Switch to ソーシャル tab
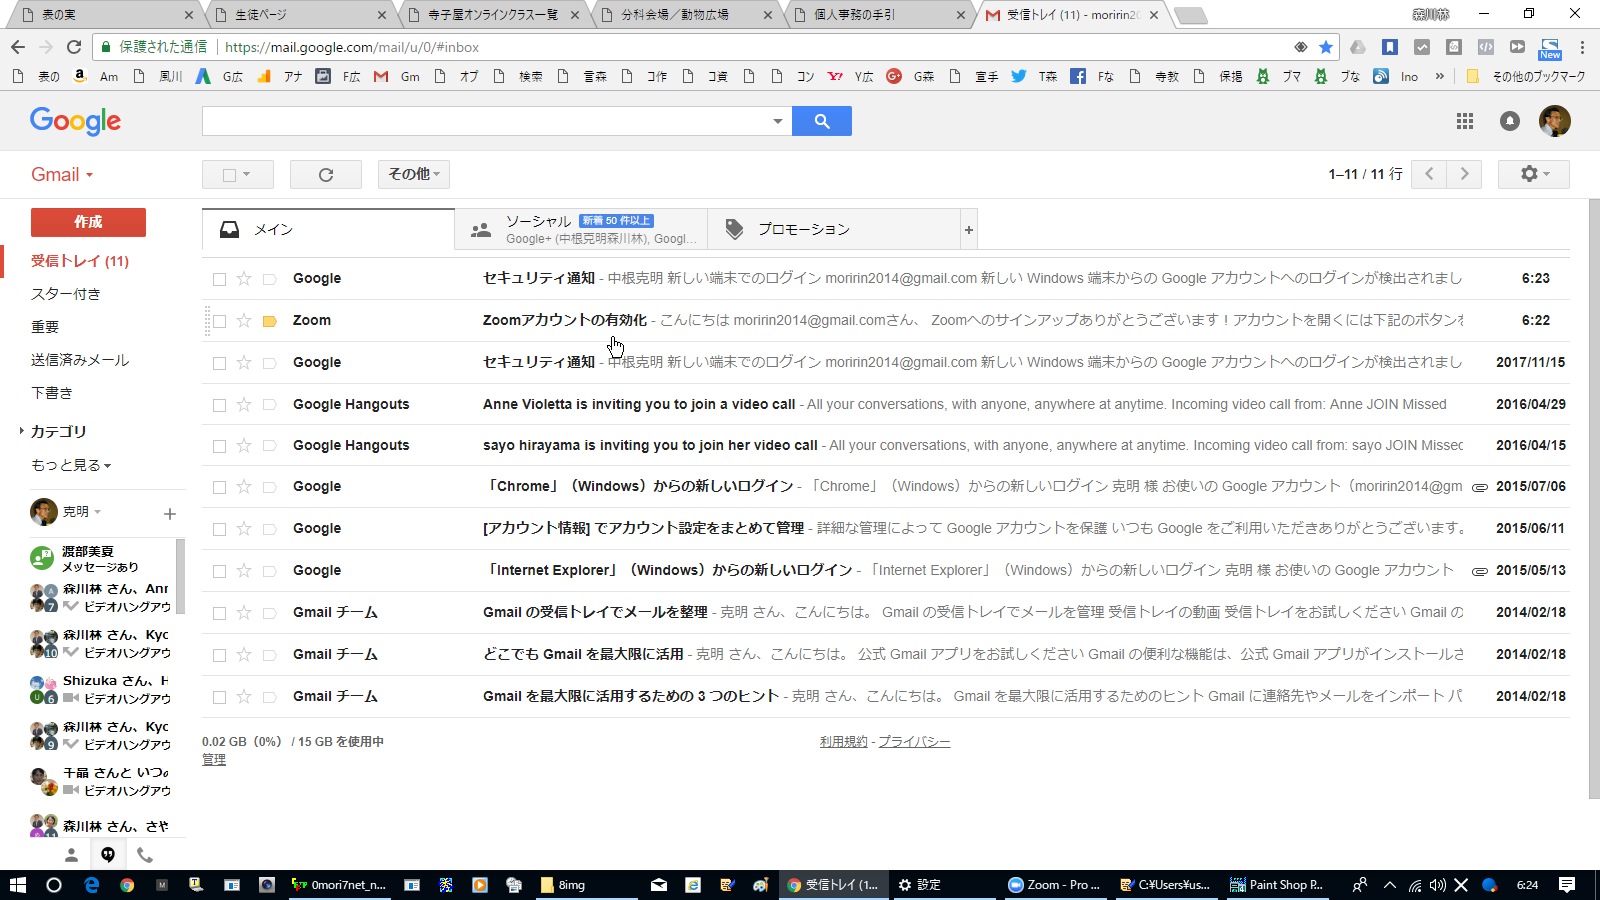The height and width of the screenshot is (900, 1600). [581, 230]
